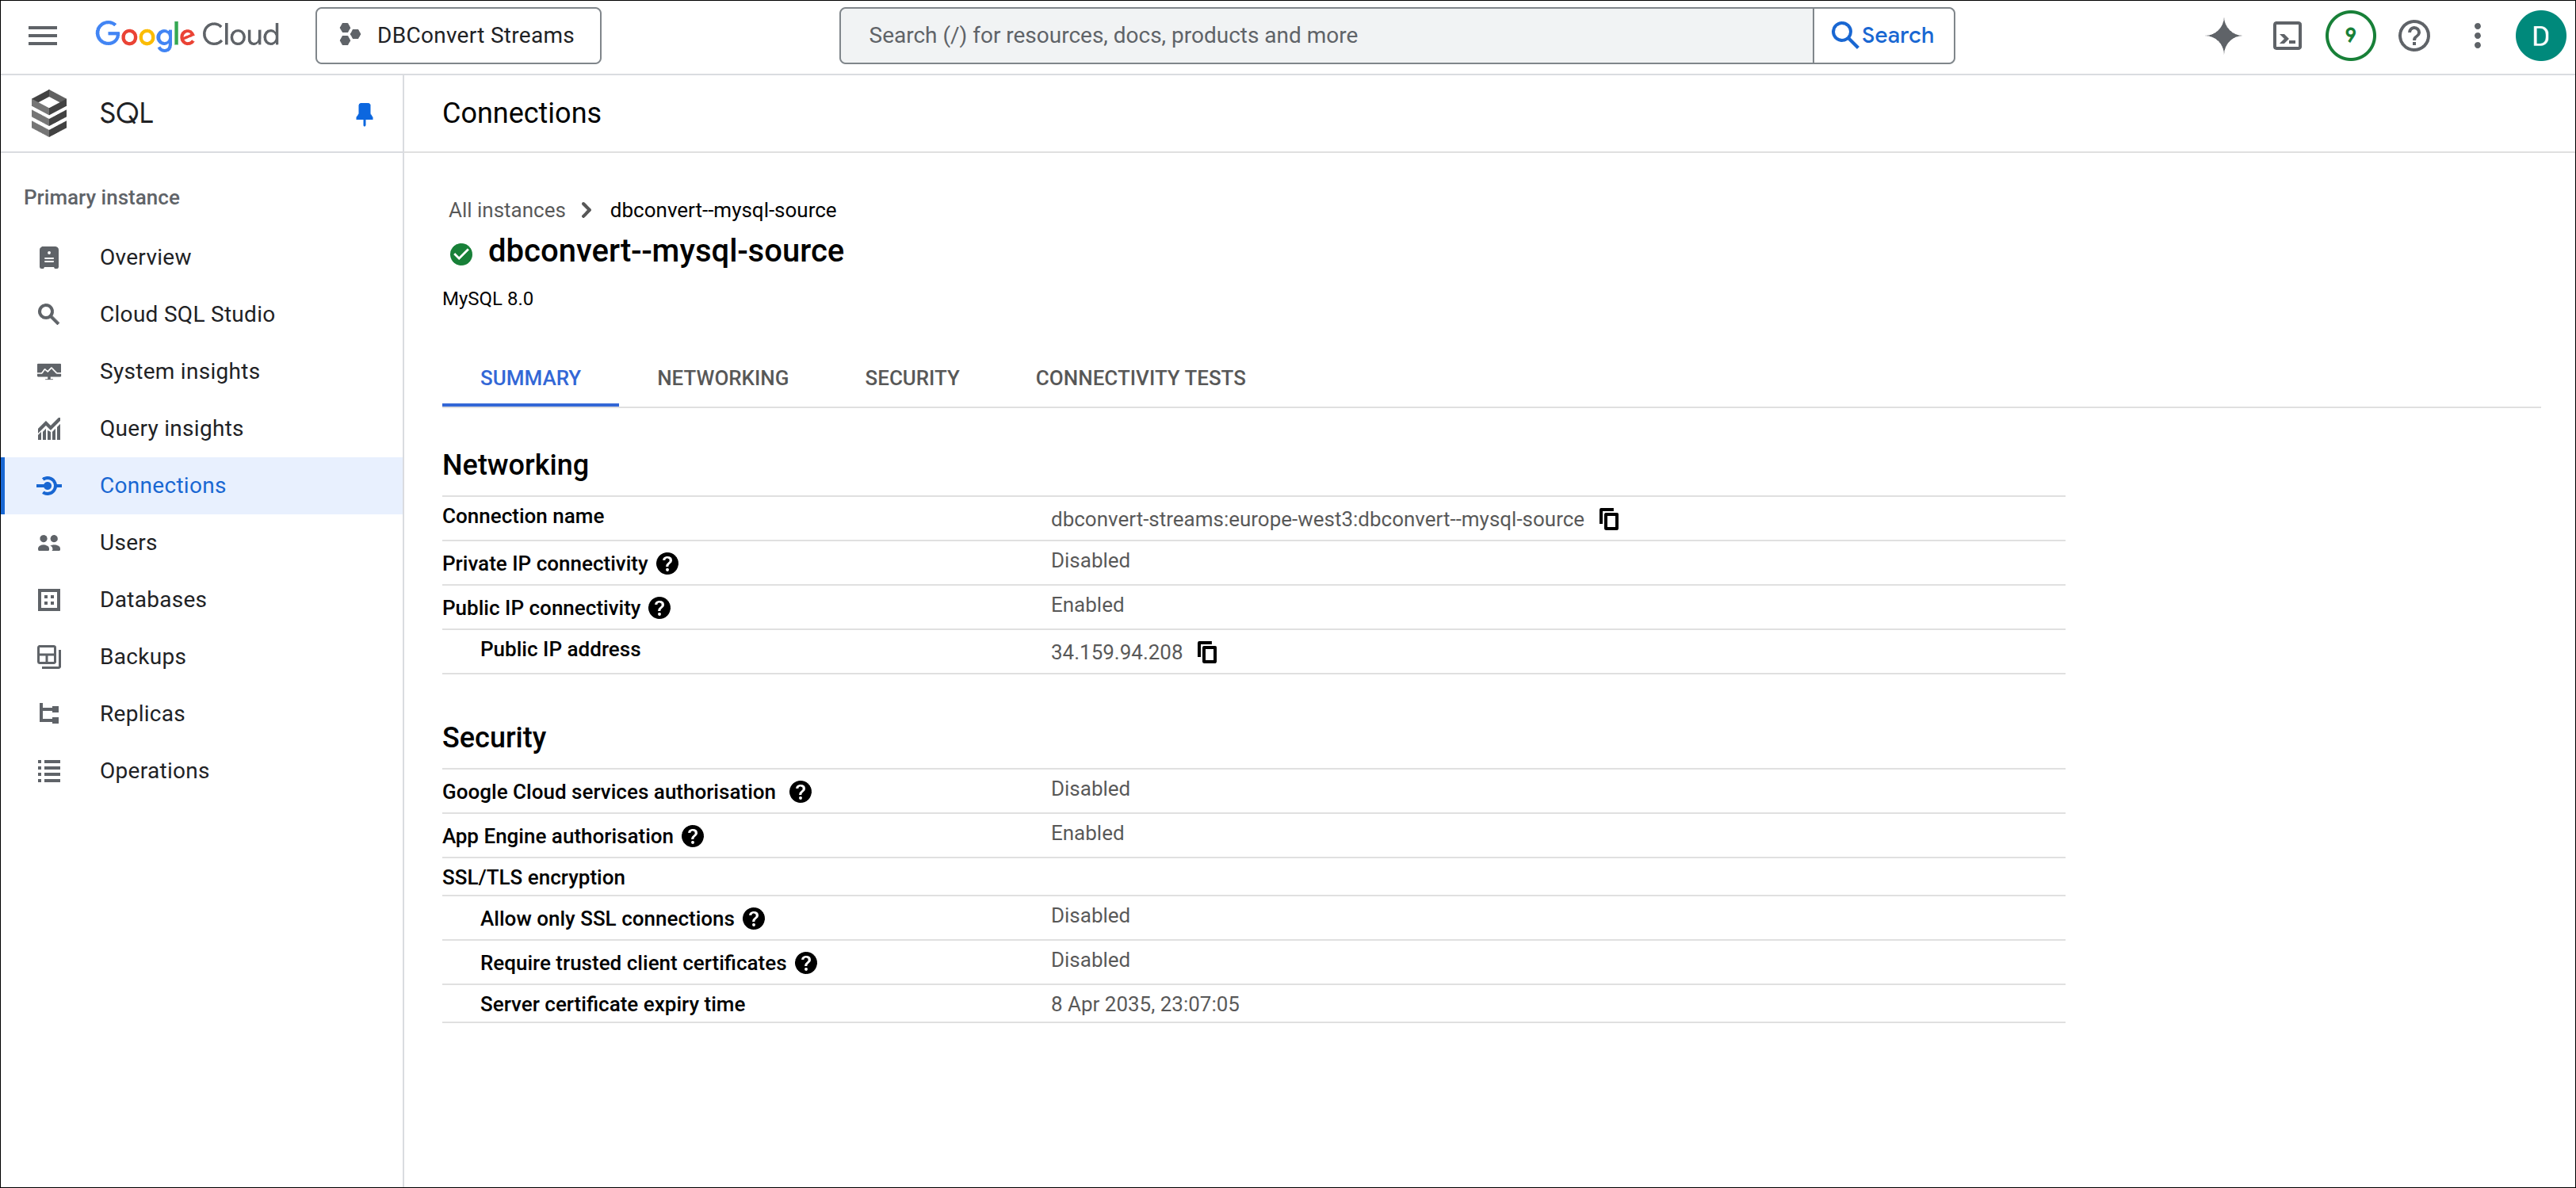Viewport: 2576px width, 1188px height.
Task: Click the SQL product stack icon
Action: [49, 113]
